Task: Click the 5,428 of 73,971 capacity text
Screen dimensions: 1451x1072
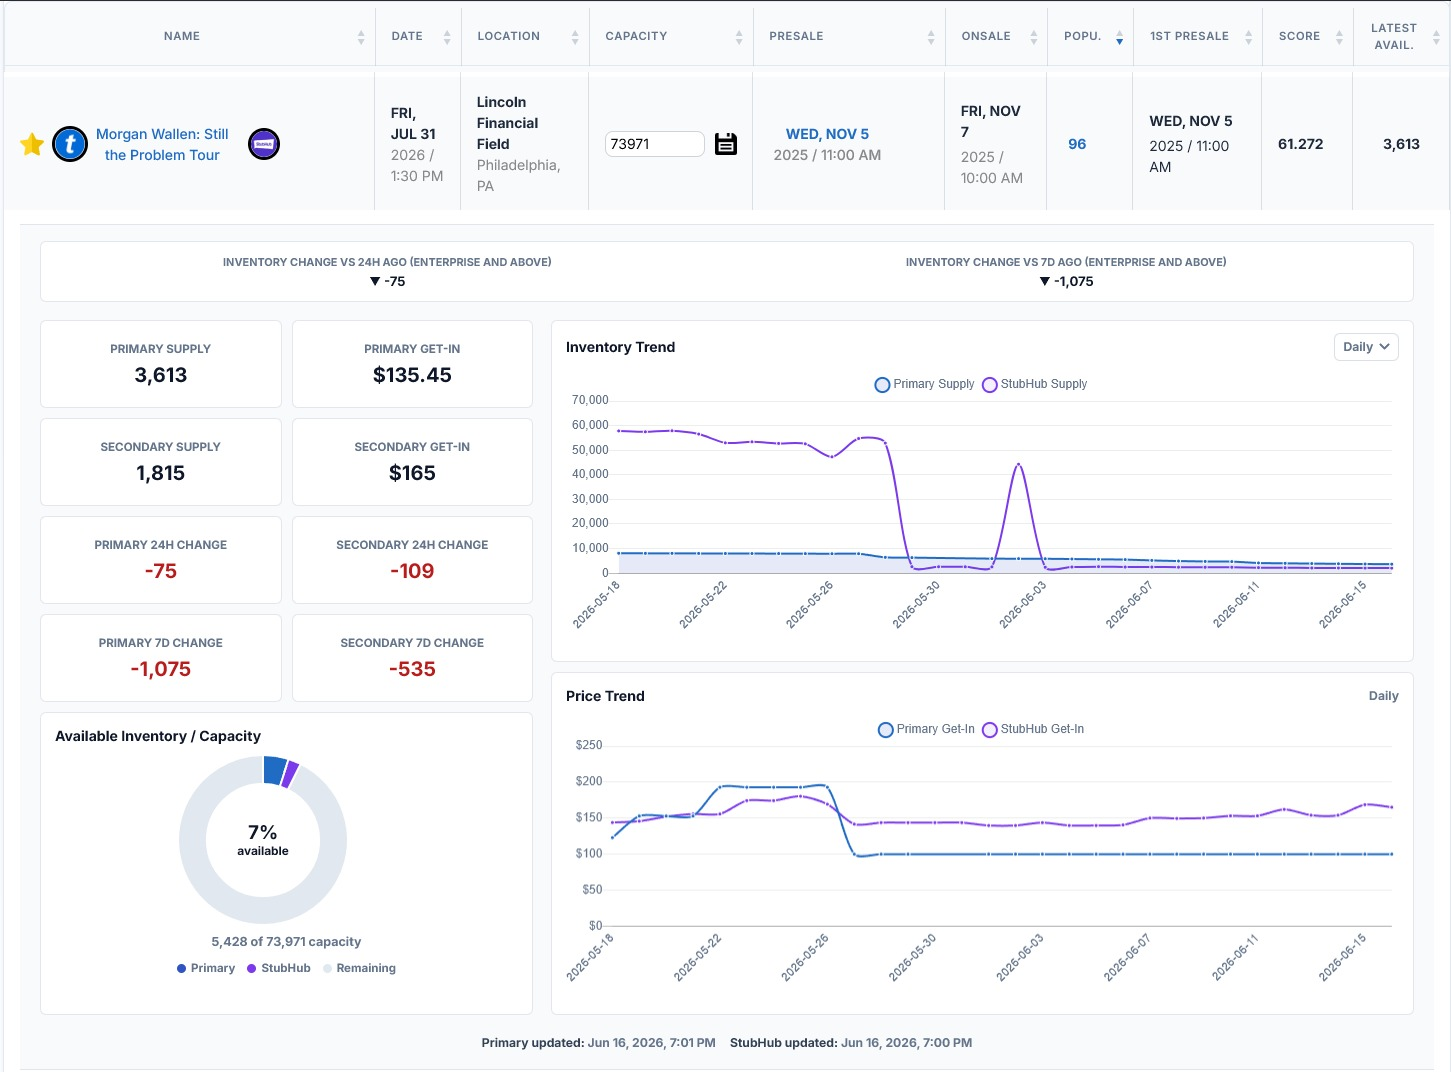Action: (x=286, y=942)
